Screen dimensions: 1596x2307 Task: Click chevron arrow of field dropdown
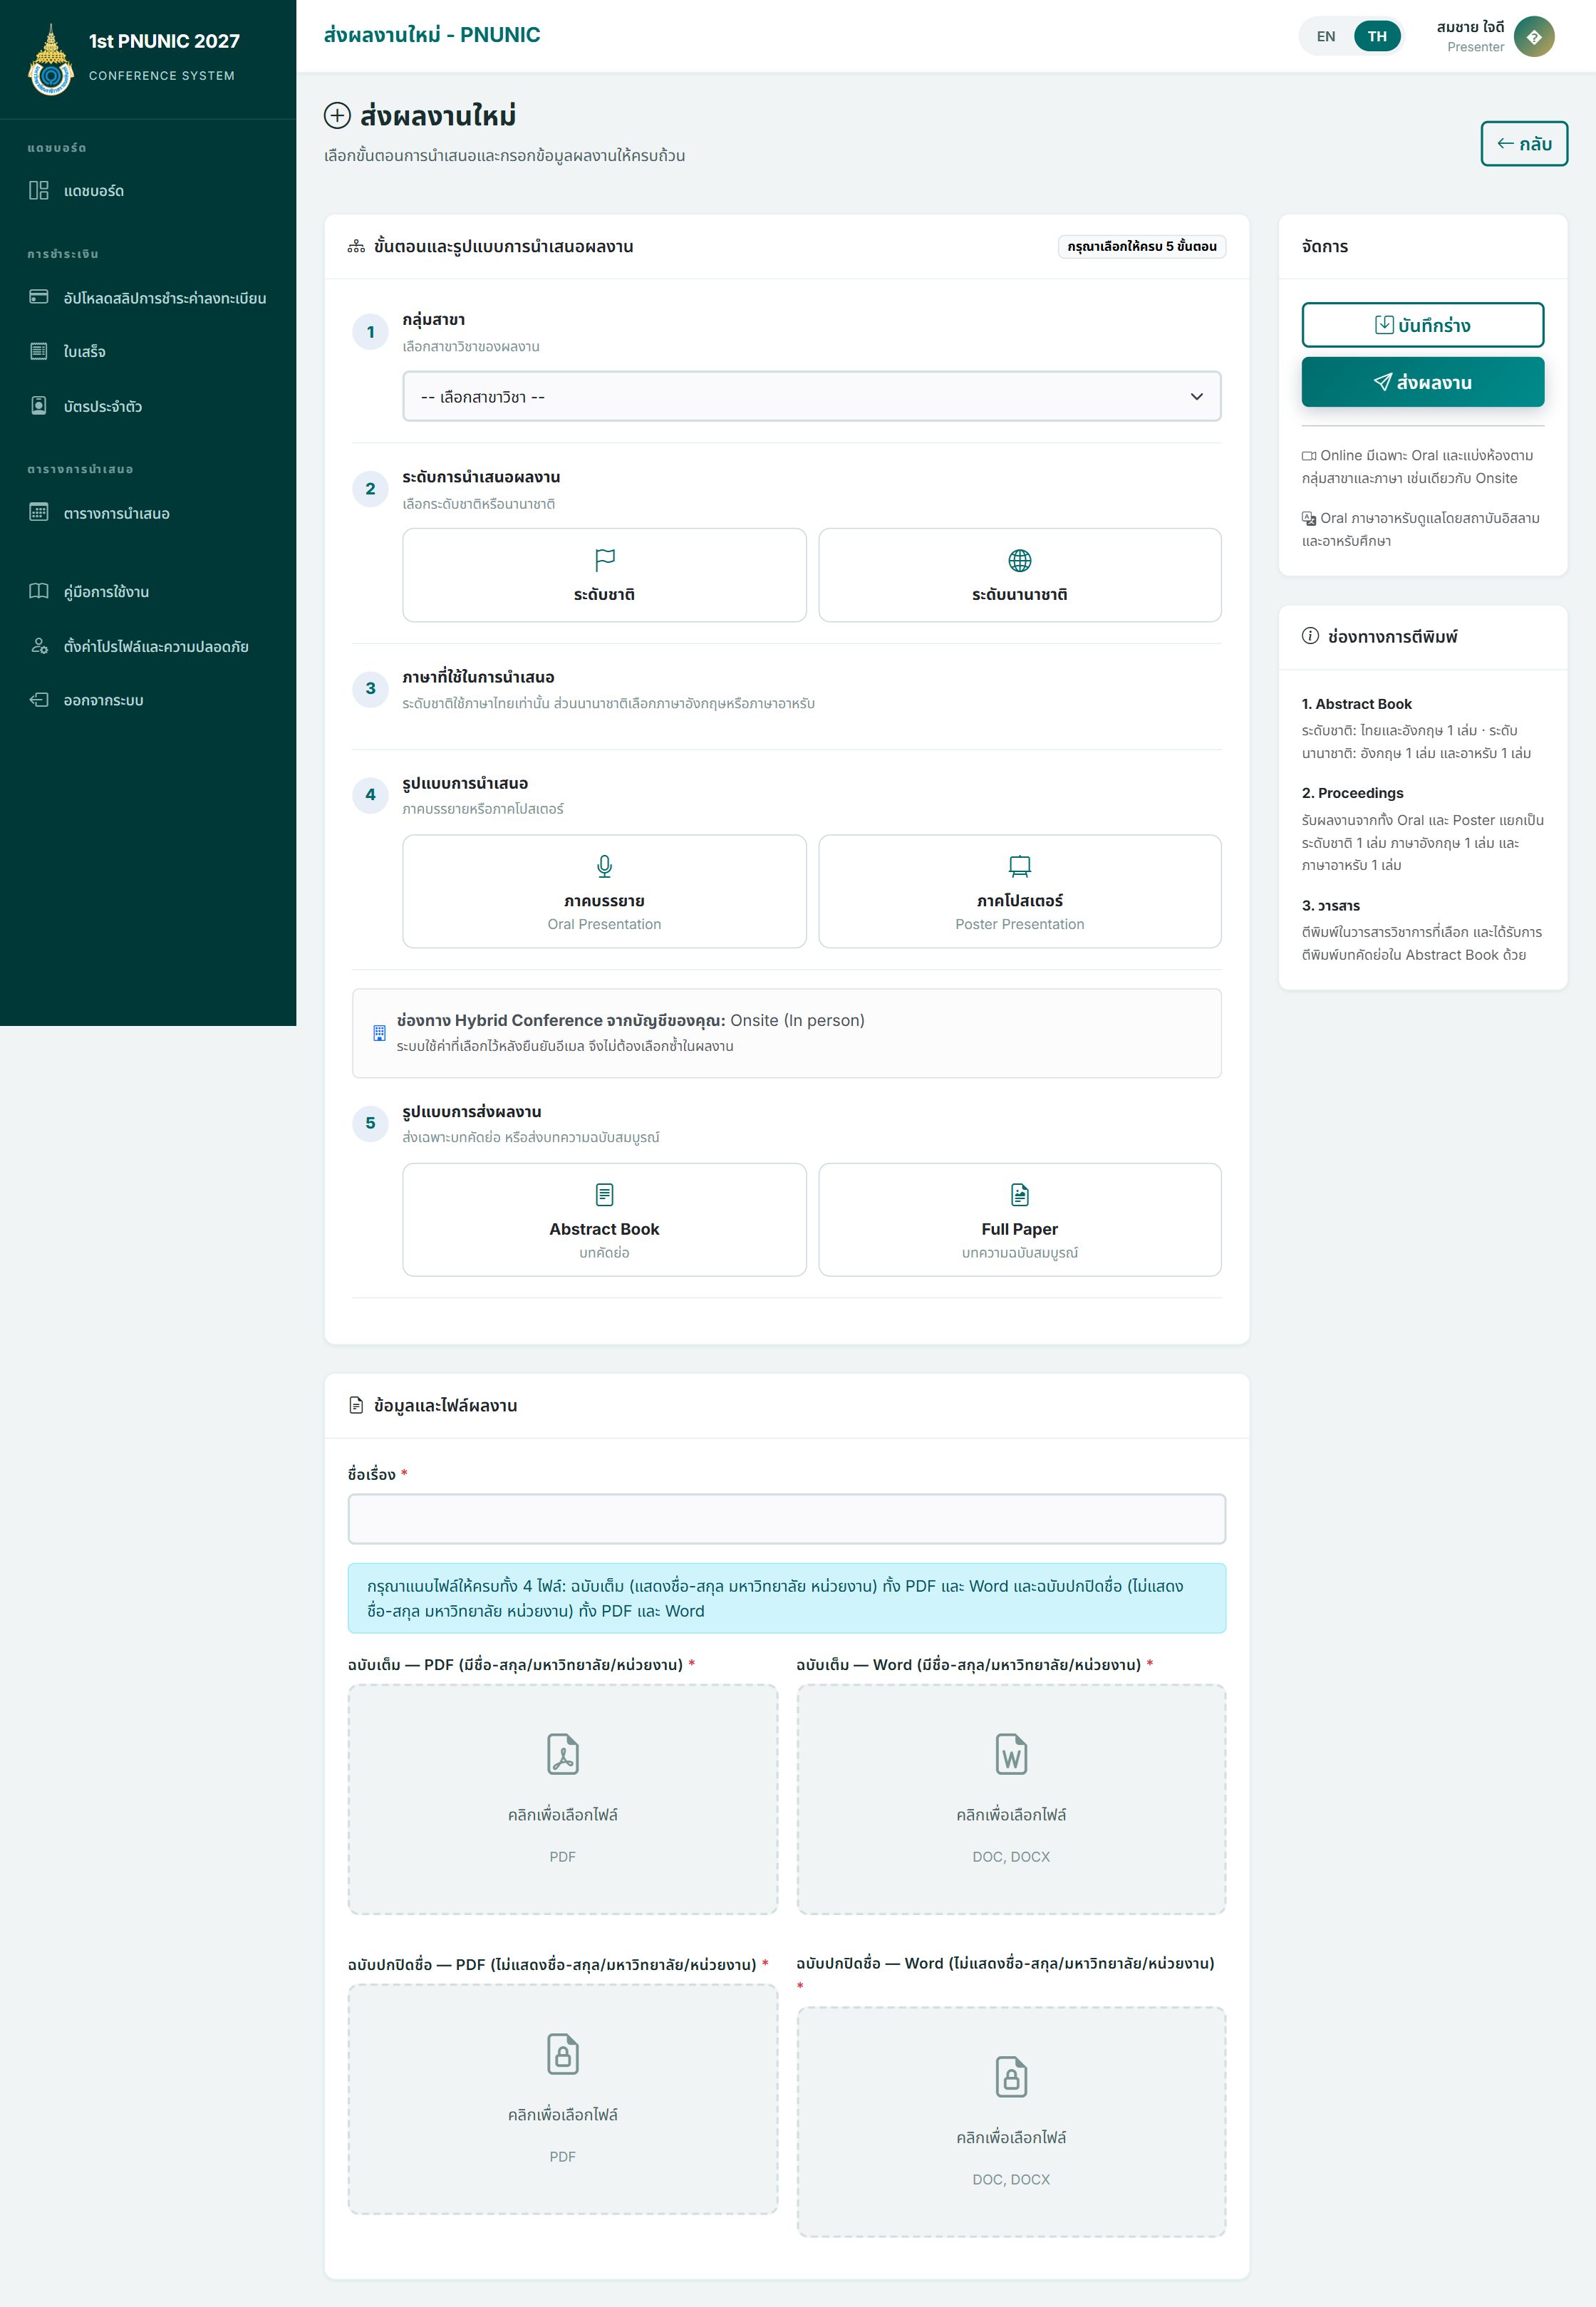pyautogui.click(x=1196, y=396)
